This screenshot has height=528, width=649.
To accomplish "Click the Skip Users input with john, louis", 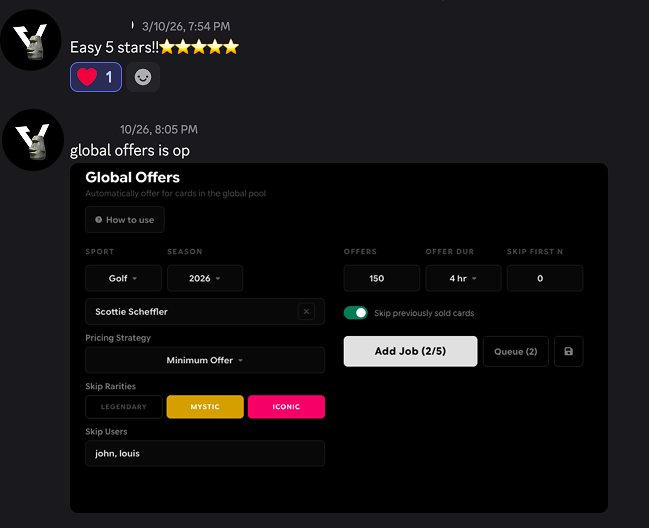I will coord(205,454).
